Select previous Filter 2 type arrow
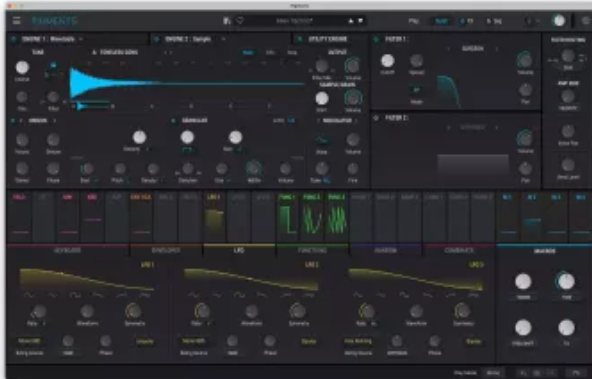The height and width of the screenshot is (379, 592). tap(449, 128)
